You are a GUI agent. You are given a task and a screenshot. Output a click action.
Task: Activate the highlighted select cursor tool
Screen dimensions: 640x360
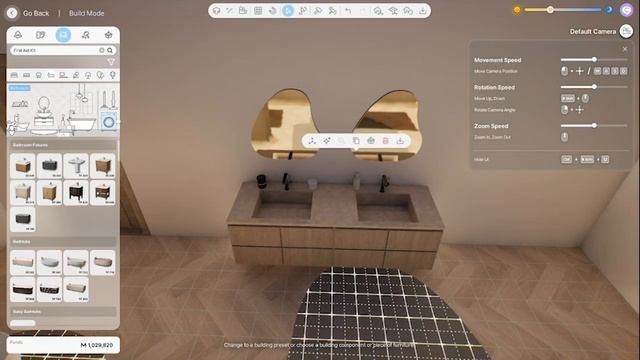(x=288, y=11)
